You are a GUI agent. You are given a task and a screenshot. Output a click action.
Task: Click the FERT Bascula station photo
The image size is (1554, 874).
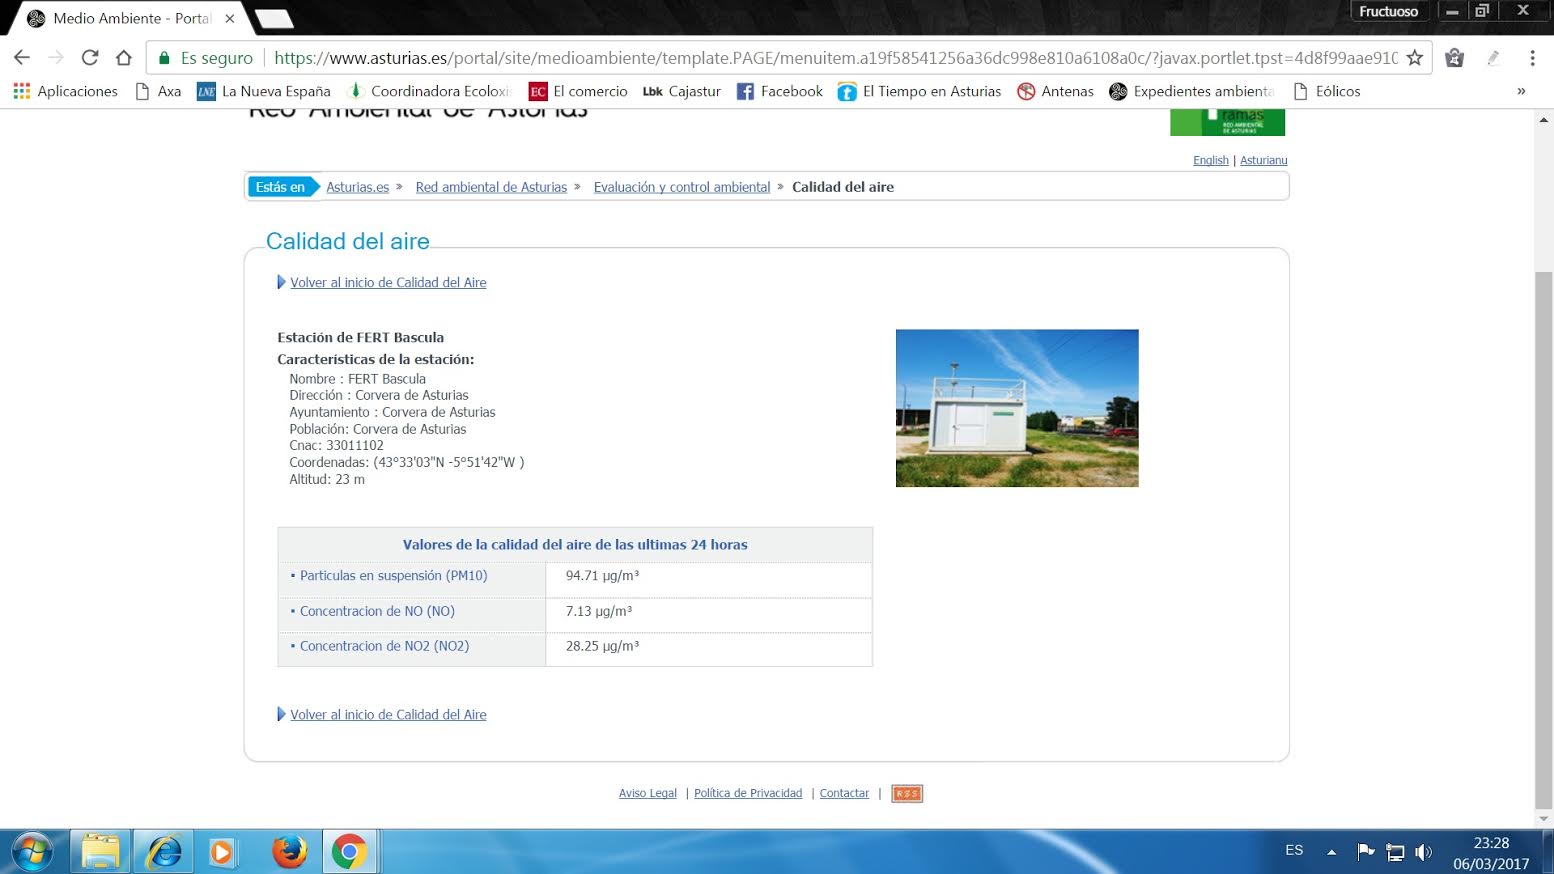click(x=1016, y=408)
